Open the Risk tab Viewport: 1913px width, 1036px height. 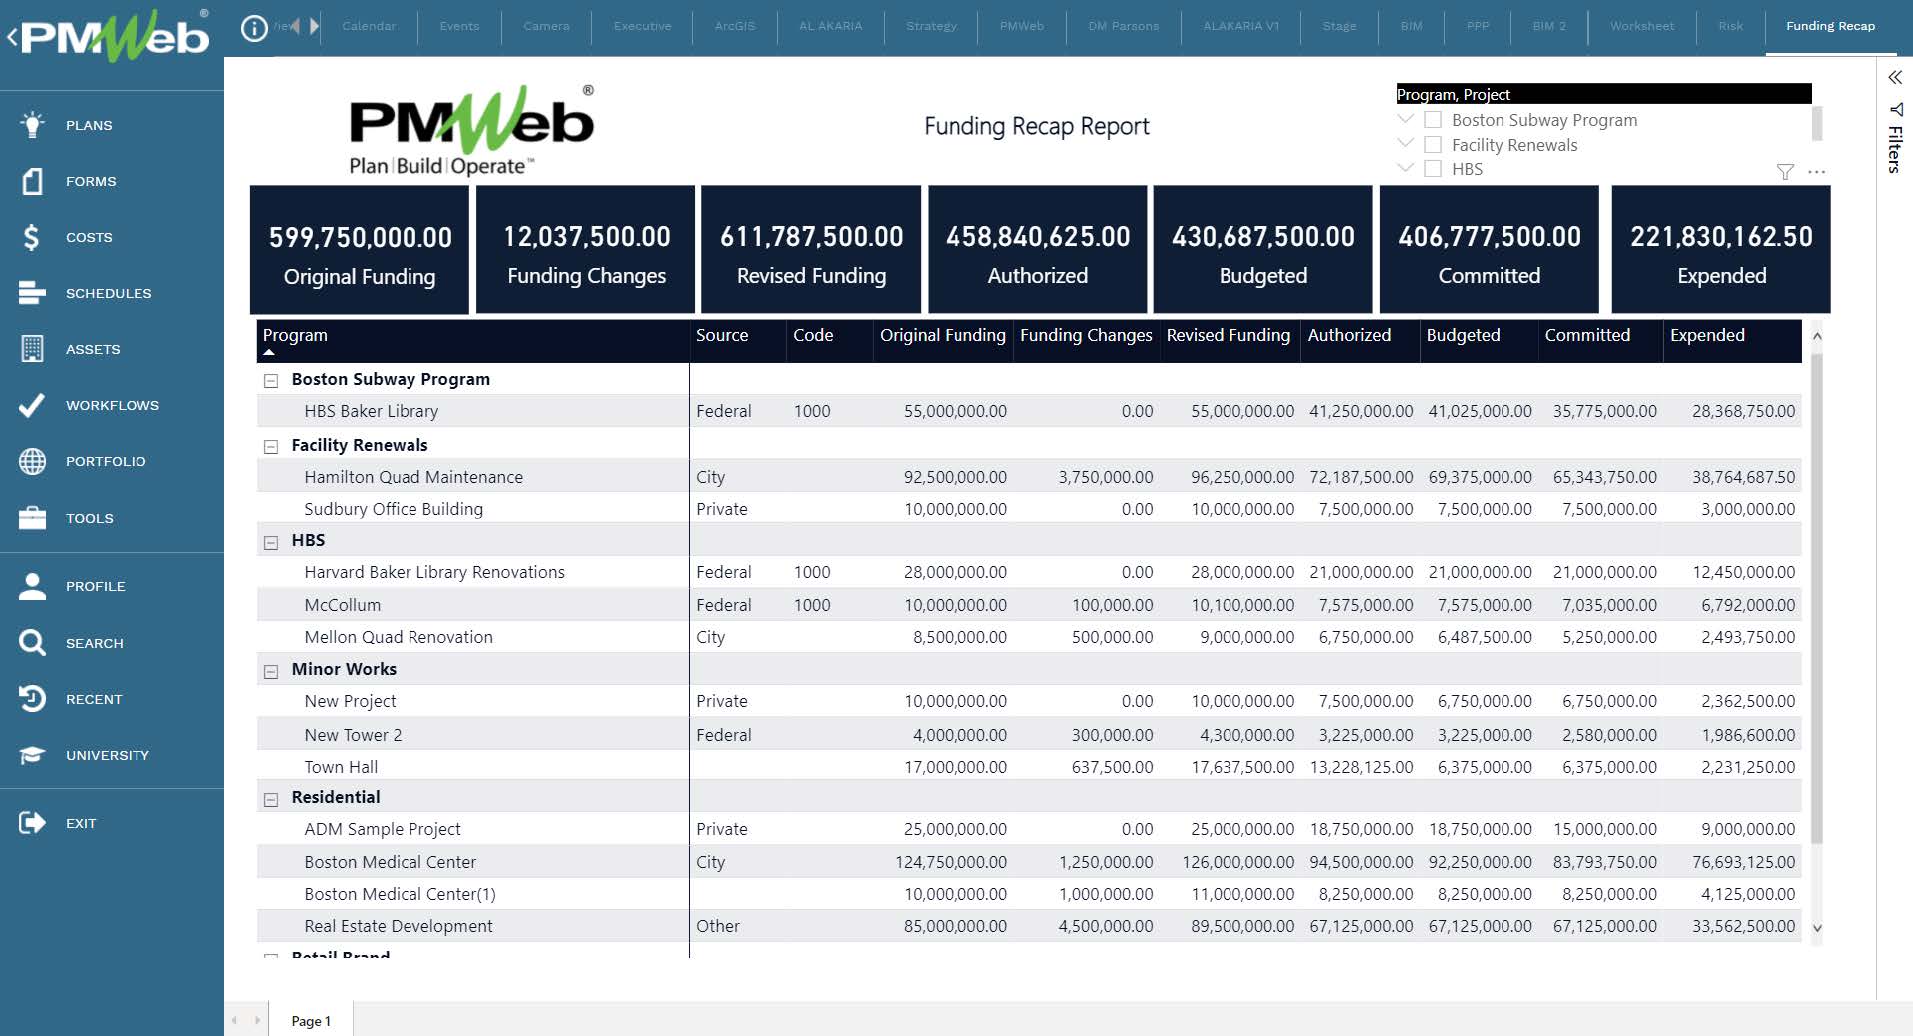tap(1730, 26)
